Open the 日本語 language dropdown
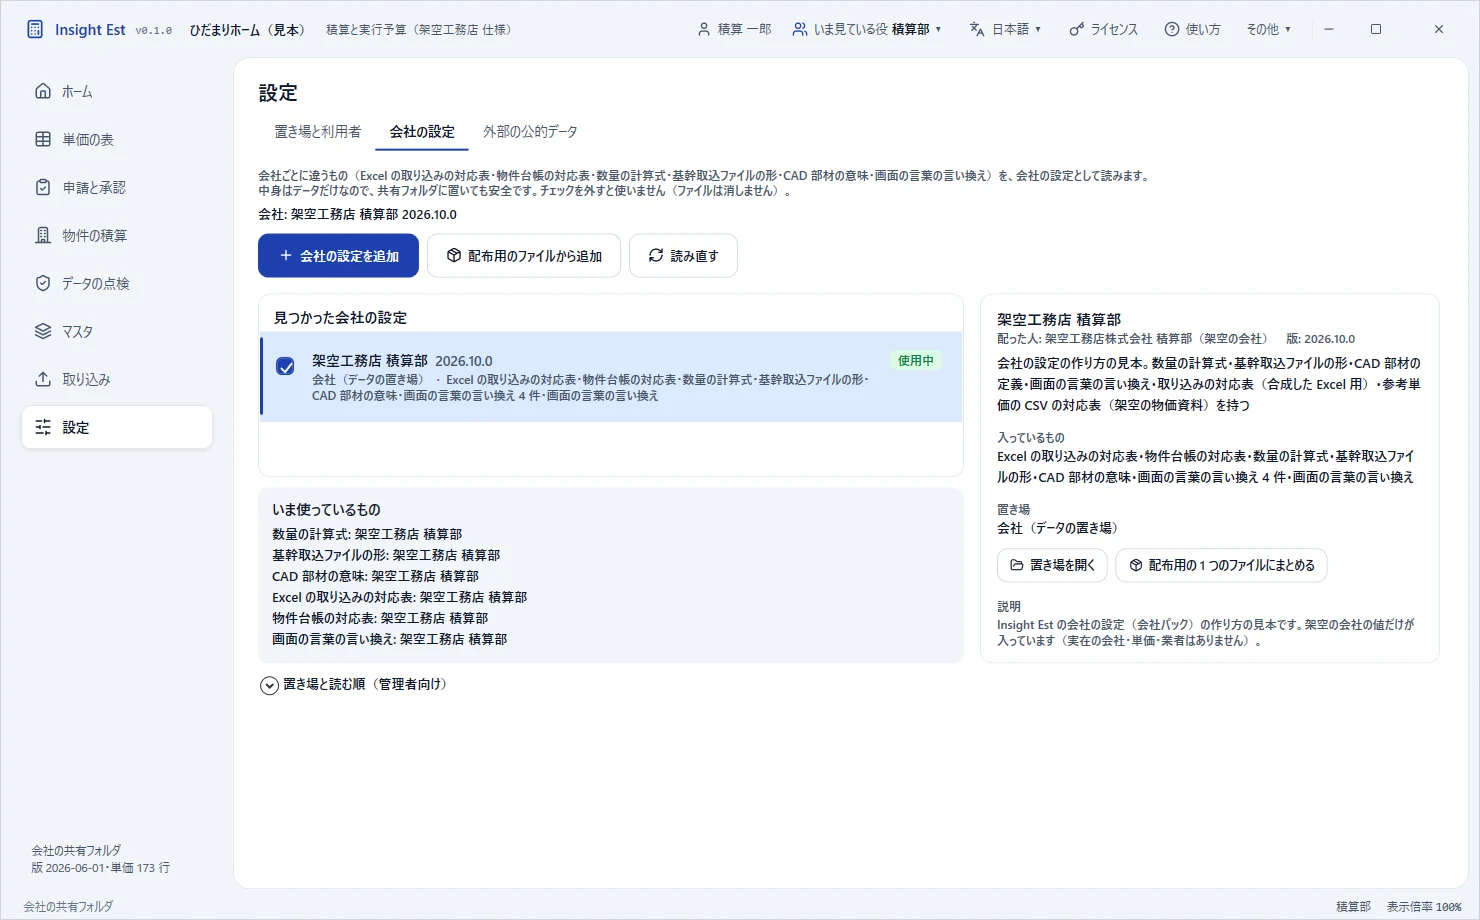The width and height of the screenshot is (1480, 920). pyautogui.click(x=1005, y=29)
